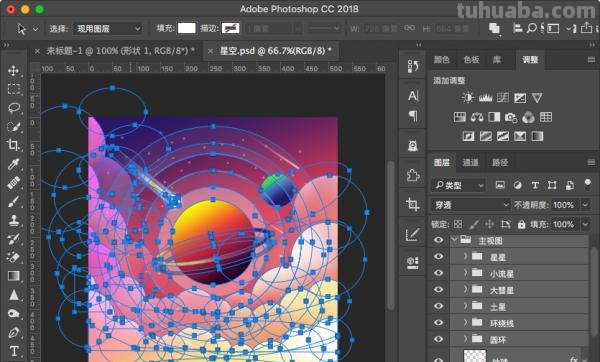Open the 图层 panel menu button
600x362 pixels.
[x=591, y=162]
